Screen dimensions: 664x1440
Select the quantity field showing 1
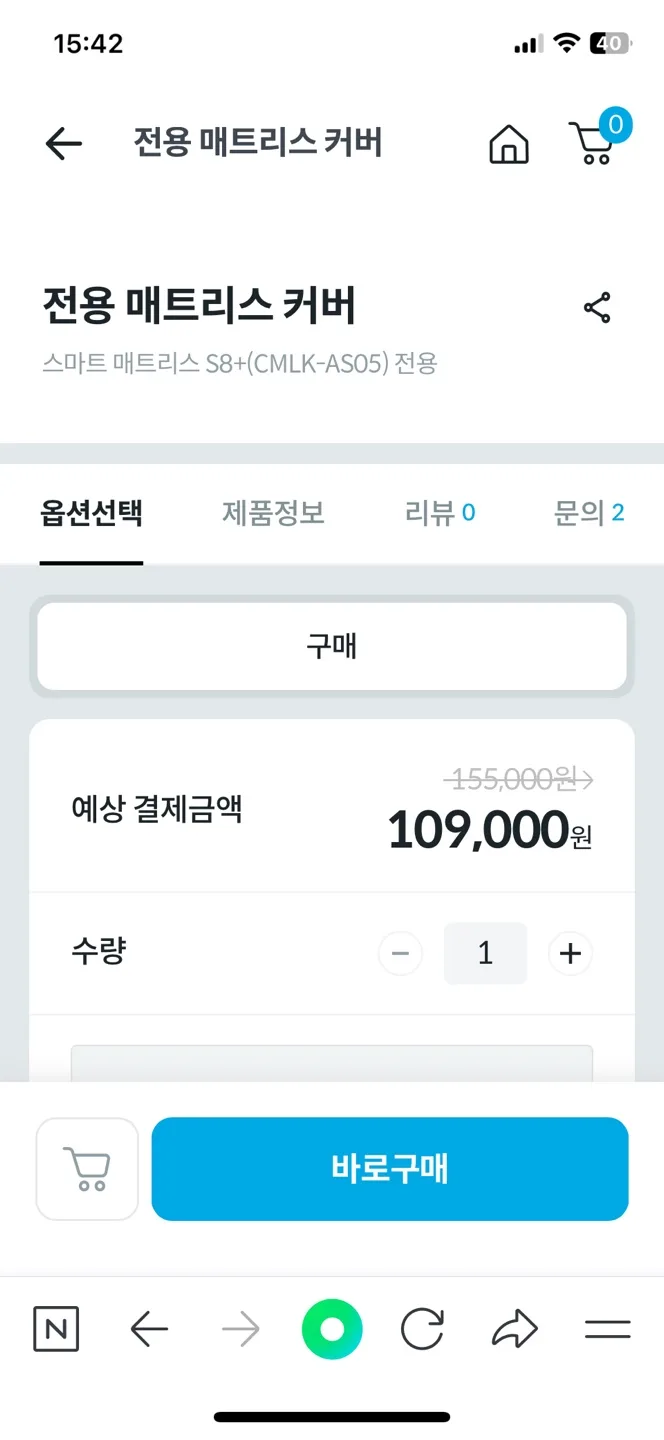pos(485,953)
